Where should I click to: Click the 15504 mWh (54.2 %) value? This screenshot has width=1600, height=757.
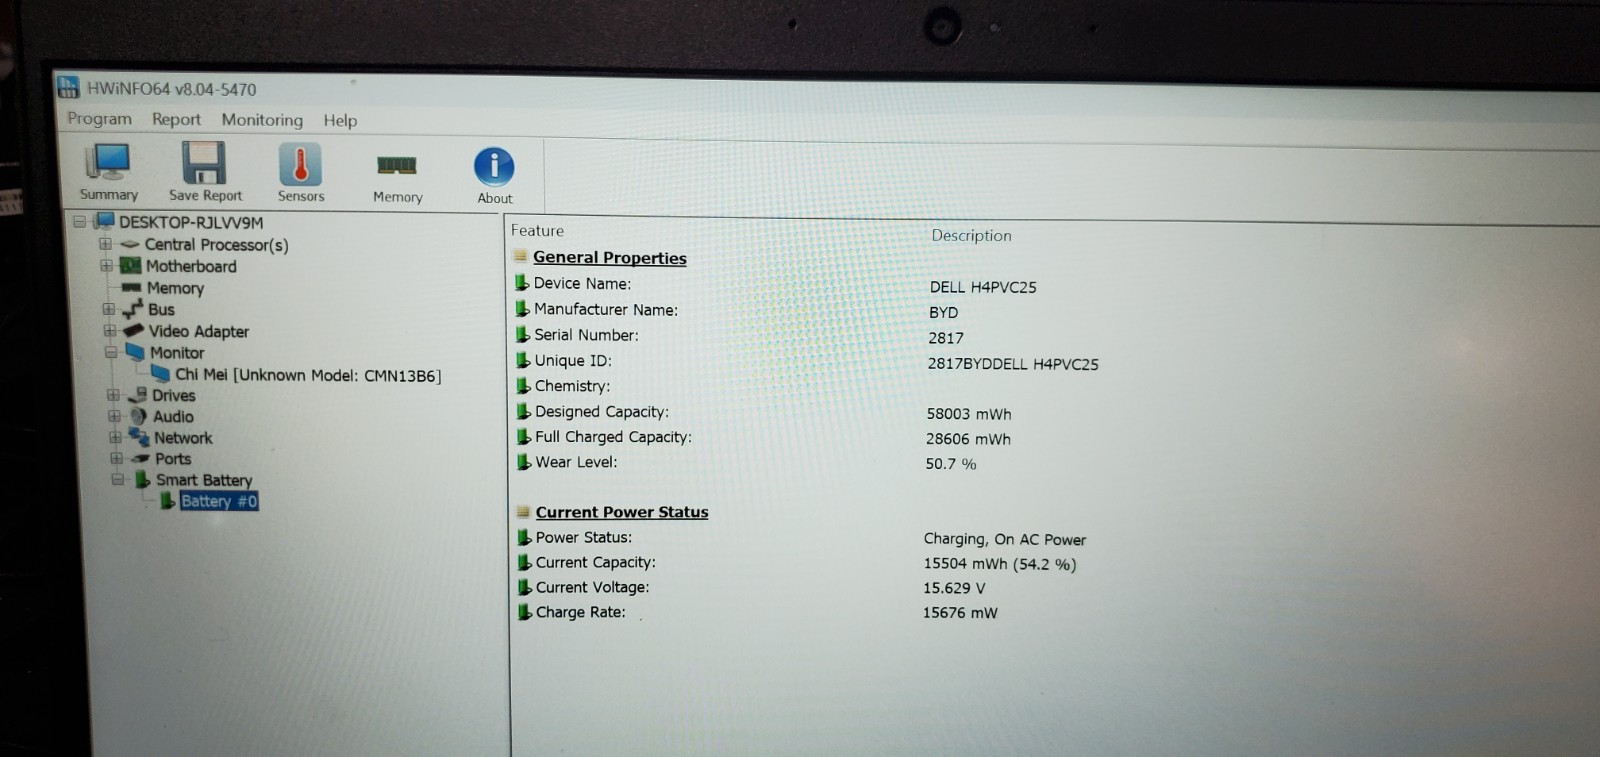1000,564
